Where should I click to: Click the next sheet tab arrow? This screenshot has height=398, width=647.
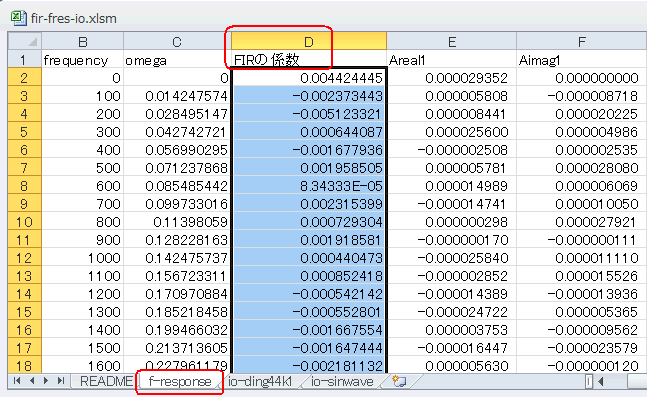click(46, 381)
